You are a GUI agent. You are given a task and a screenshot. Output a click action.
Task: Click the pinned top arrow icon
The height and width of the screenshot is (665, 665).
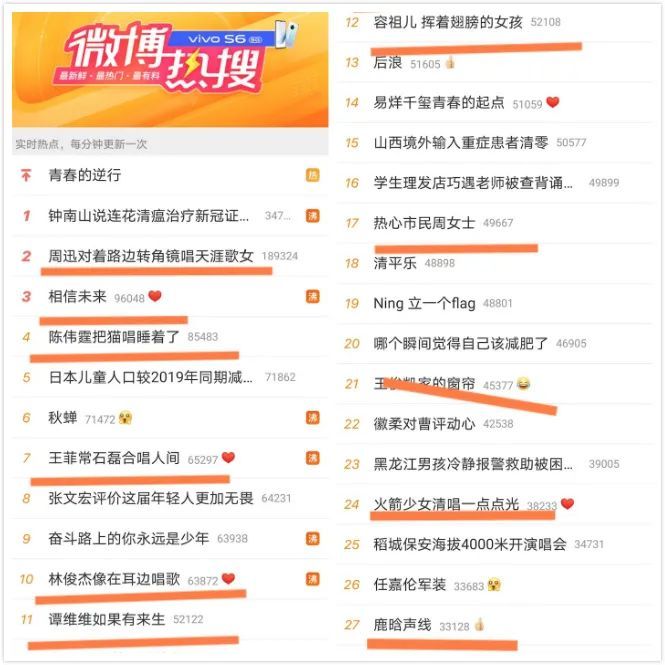pyautogui.click(x=26, y=175)
